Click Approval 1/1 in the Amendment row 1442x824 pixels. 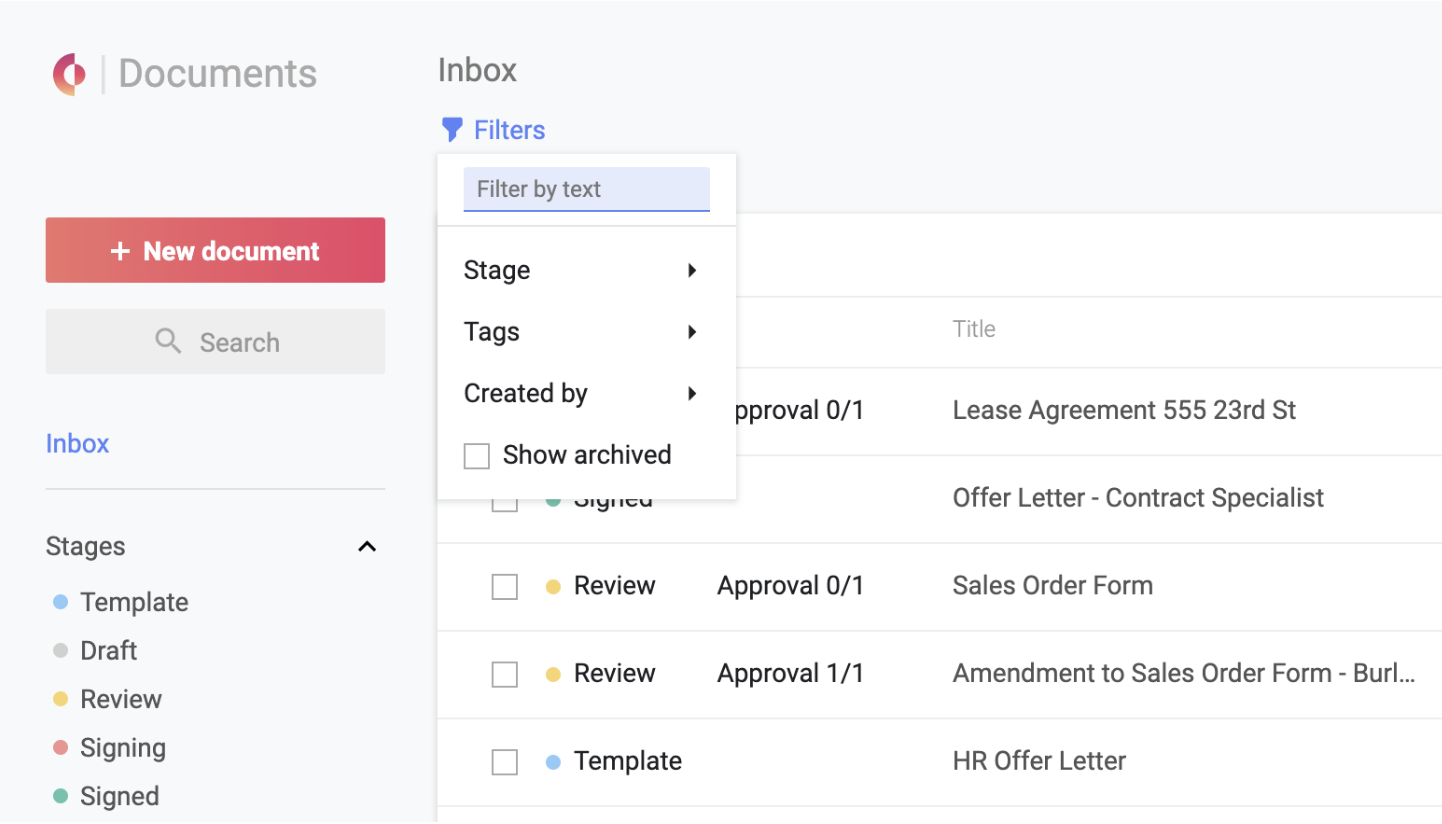790,673
